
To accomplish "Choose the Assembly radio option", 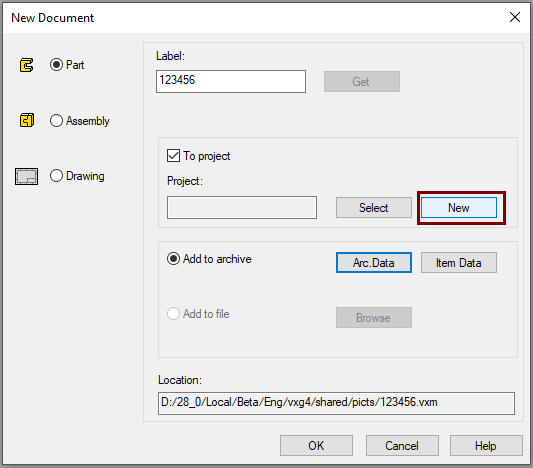I will coord(56,121).
